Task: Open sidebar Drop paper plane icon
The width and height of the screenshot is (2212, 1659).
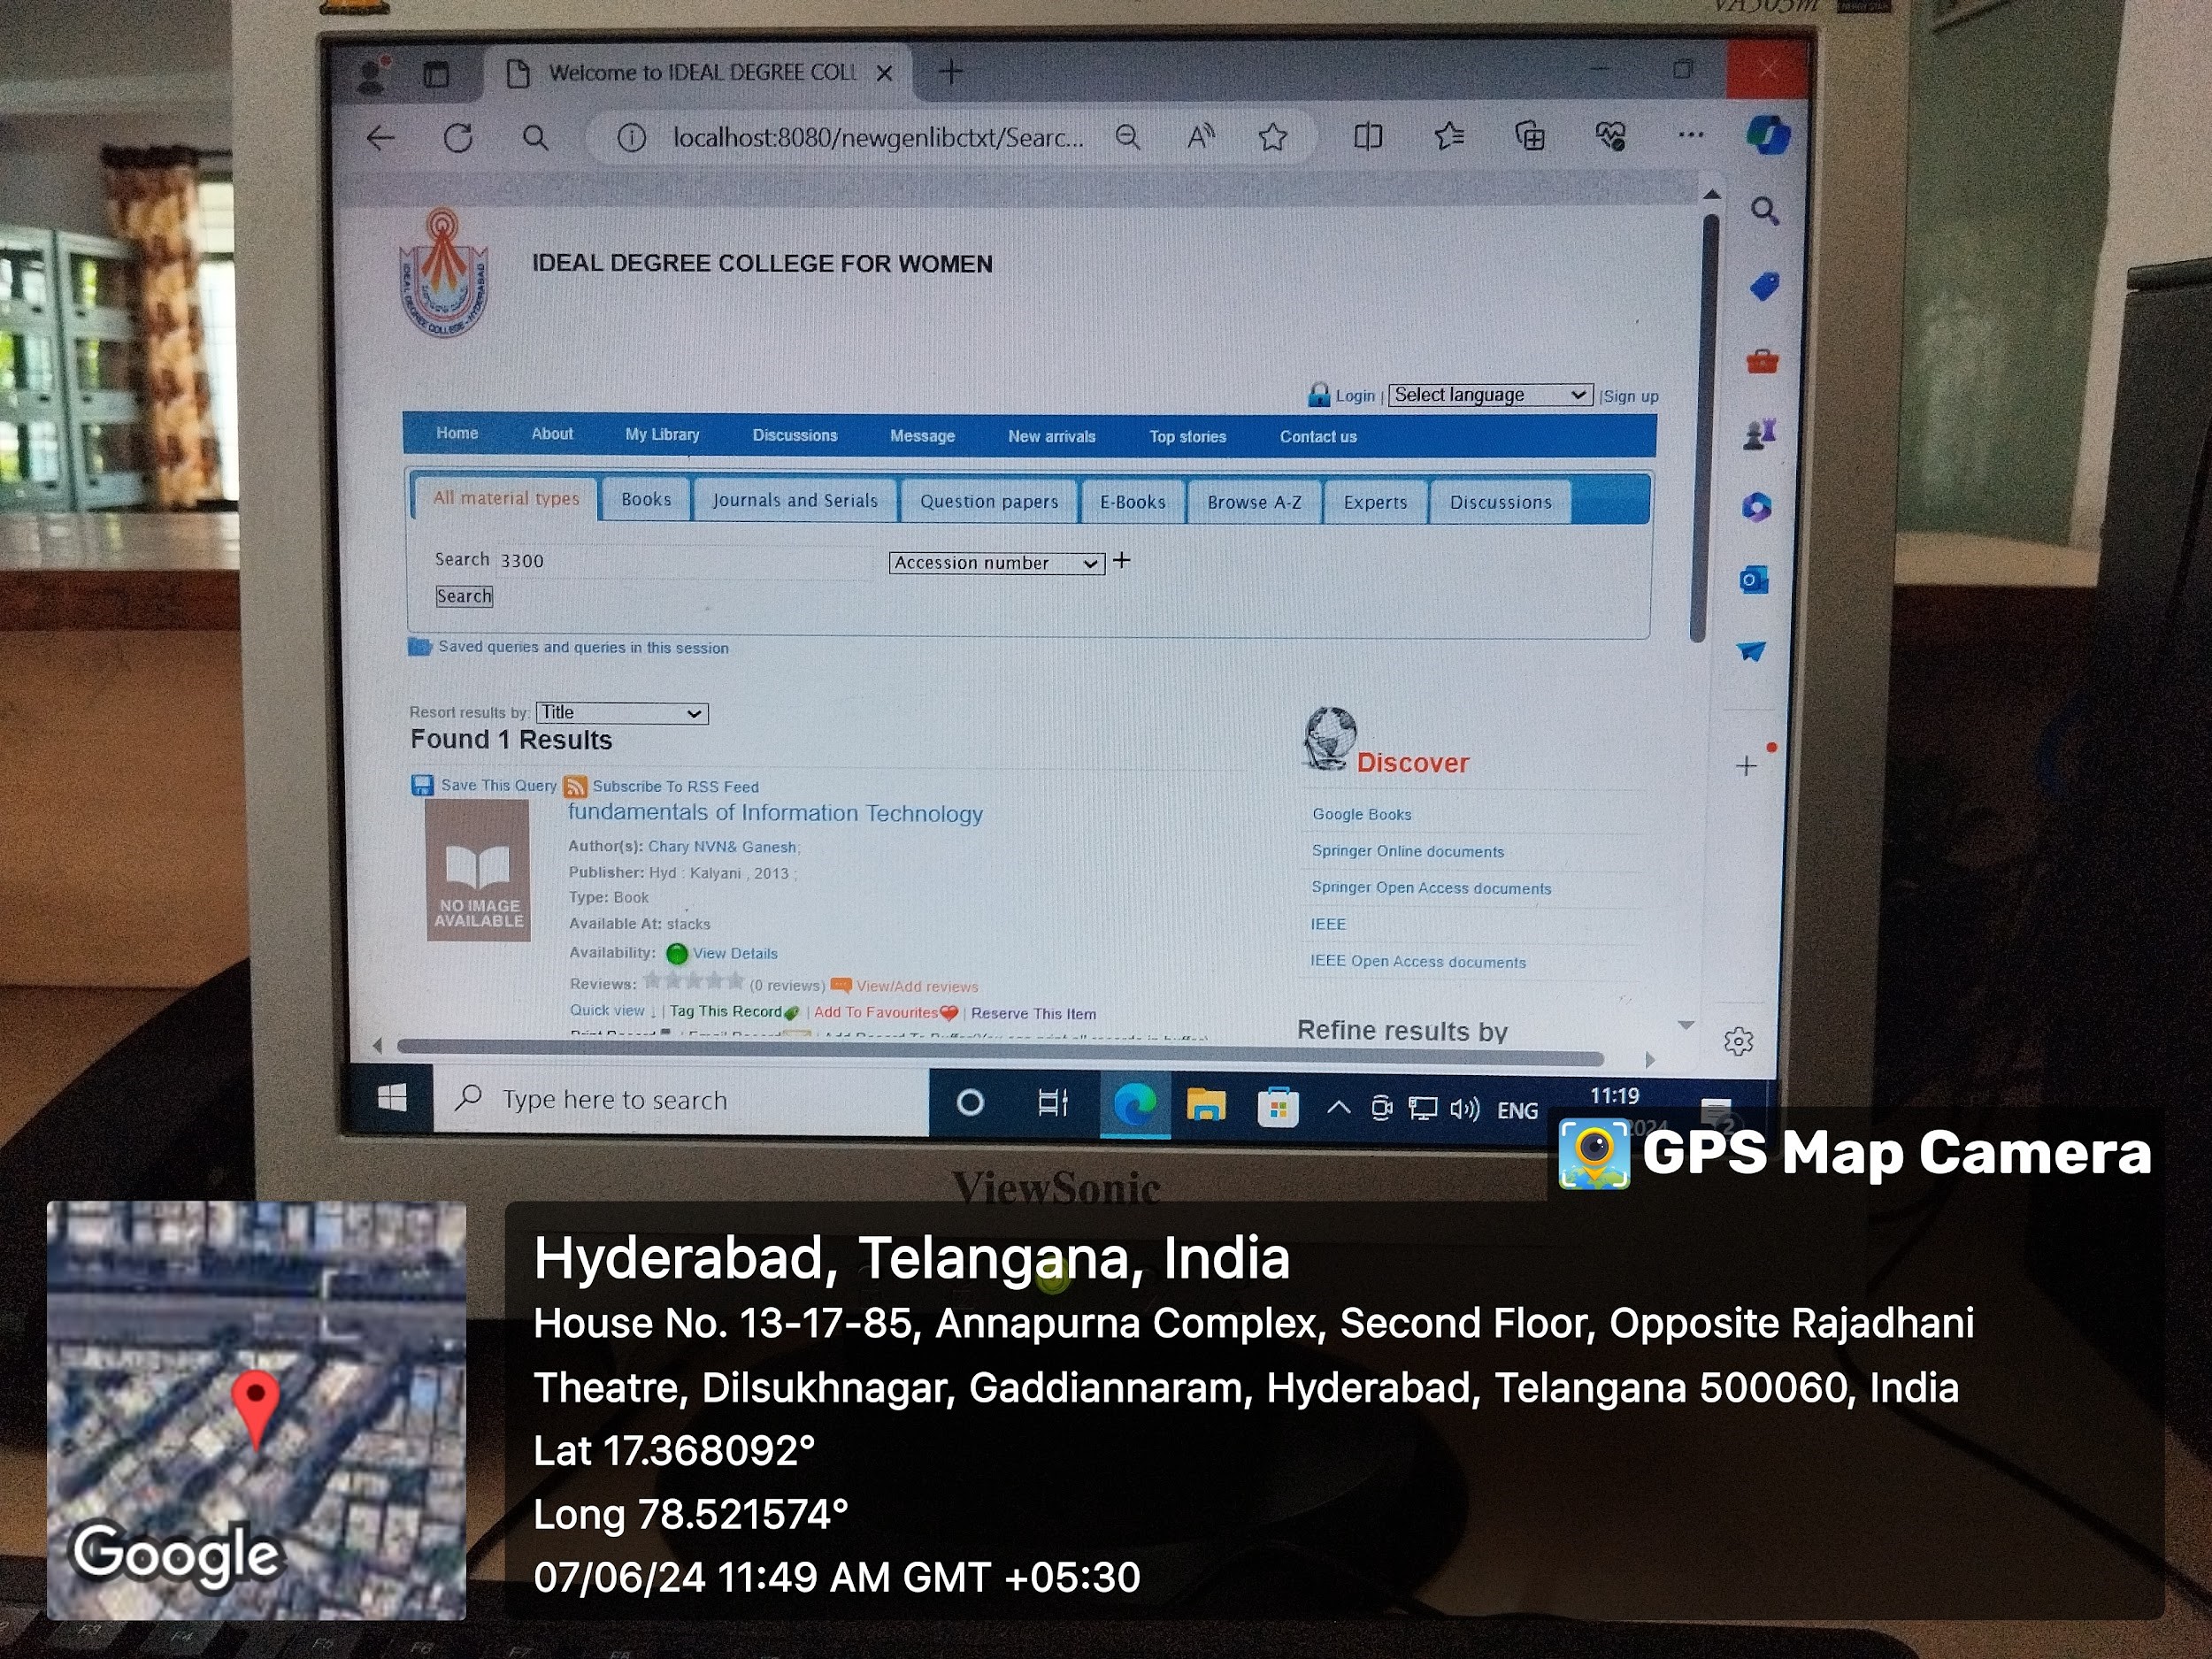Action: [1751, 652]
